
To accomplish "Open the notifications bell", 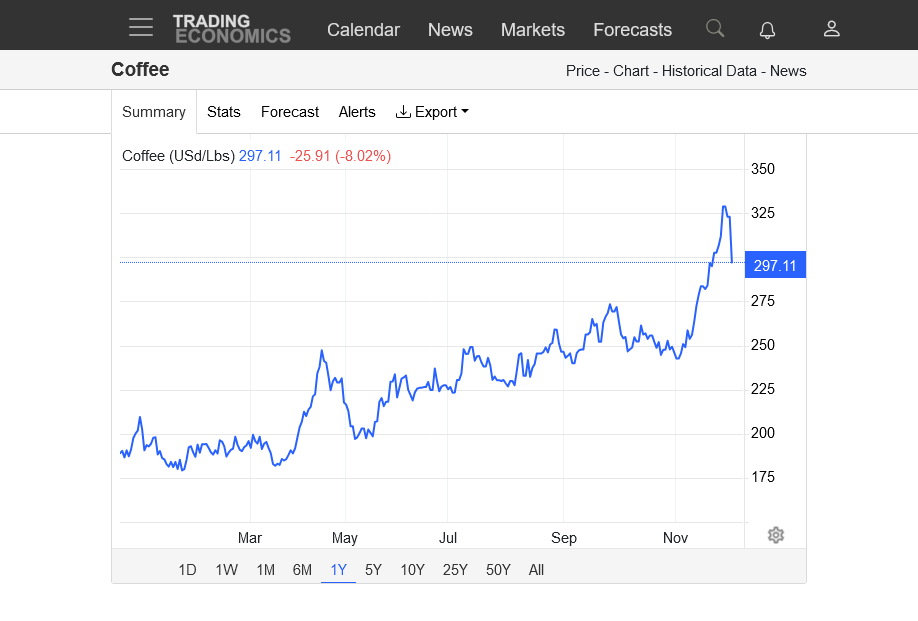I will pos(767,29).
